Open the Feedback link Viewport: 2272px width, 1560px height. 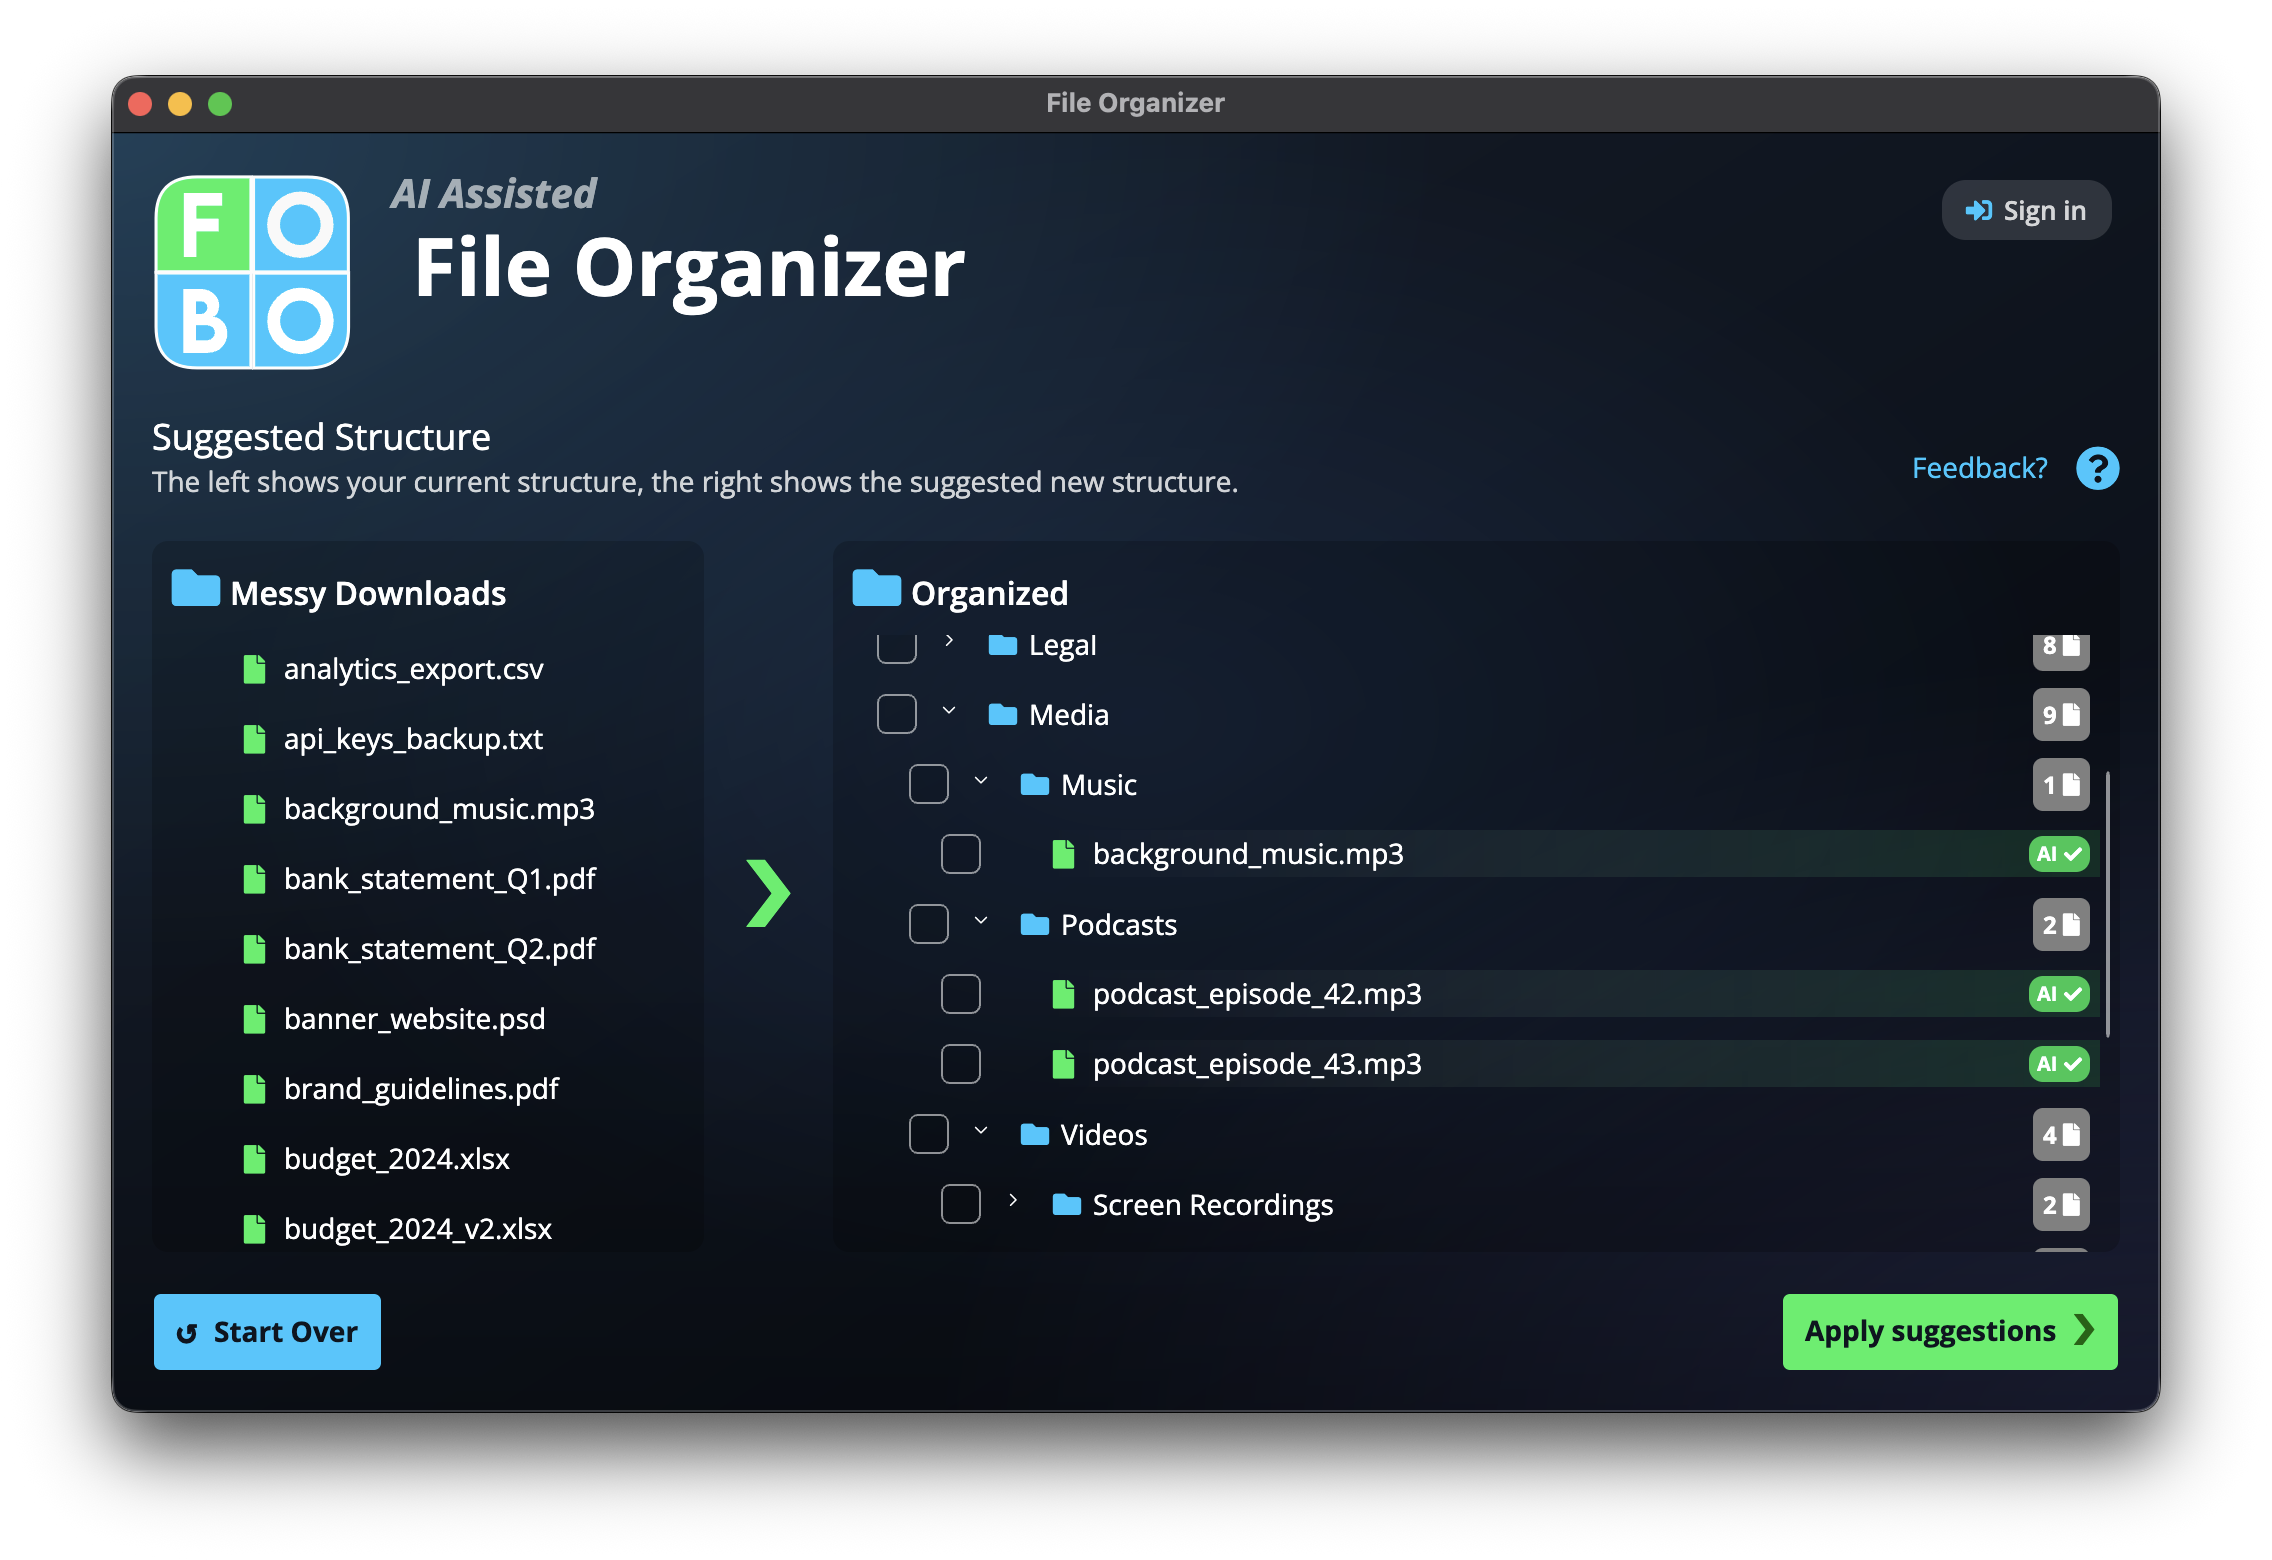coord(1979,468)
